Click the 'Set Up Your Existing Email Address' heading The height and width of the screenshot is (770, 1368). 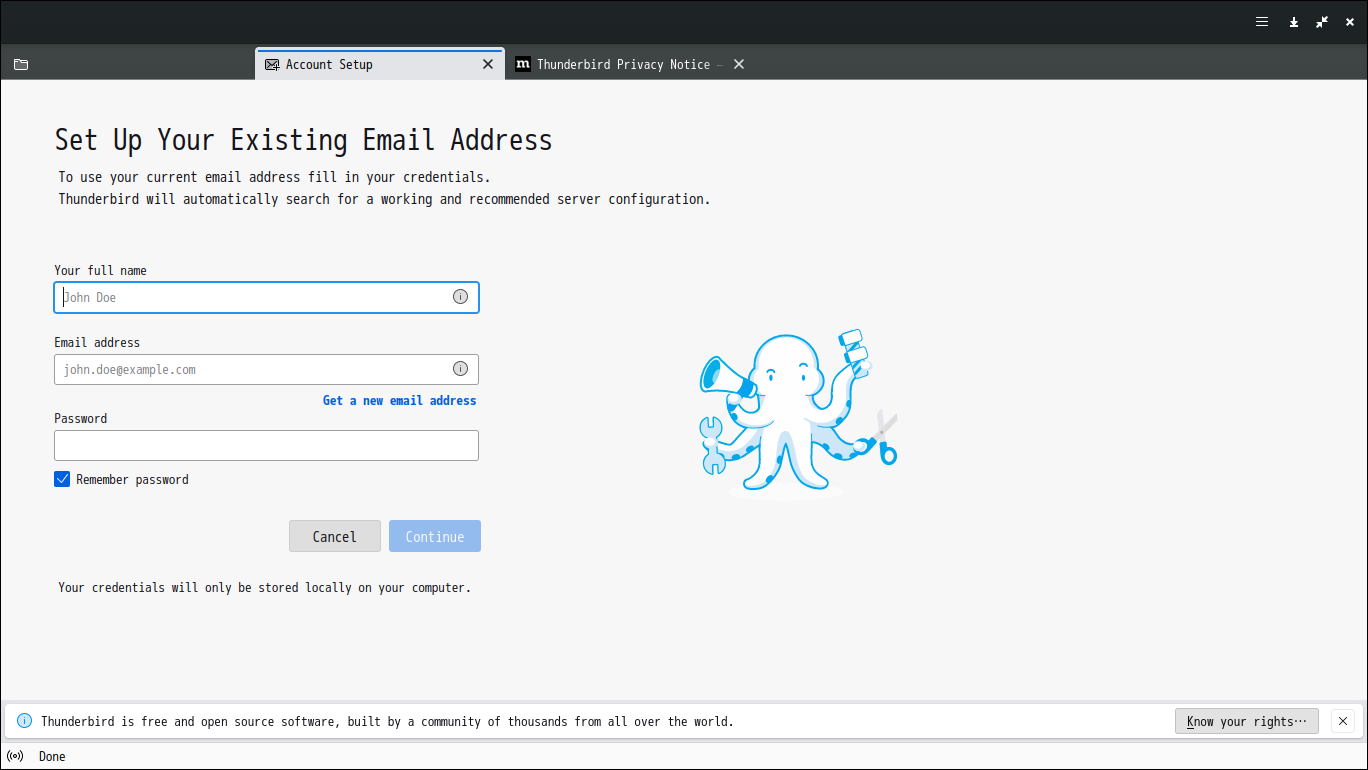click(303, 139)
